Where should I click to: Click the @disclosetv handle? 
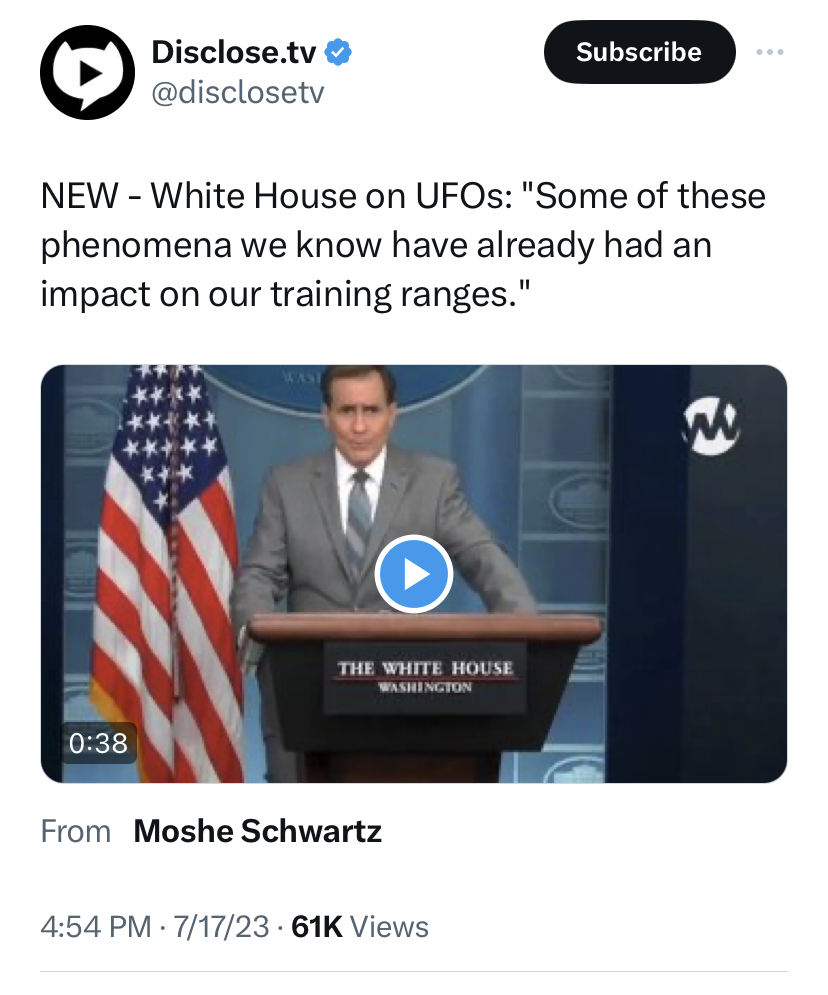point(238,93)
